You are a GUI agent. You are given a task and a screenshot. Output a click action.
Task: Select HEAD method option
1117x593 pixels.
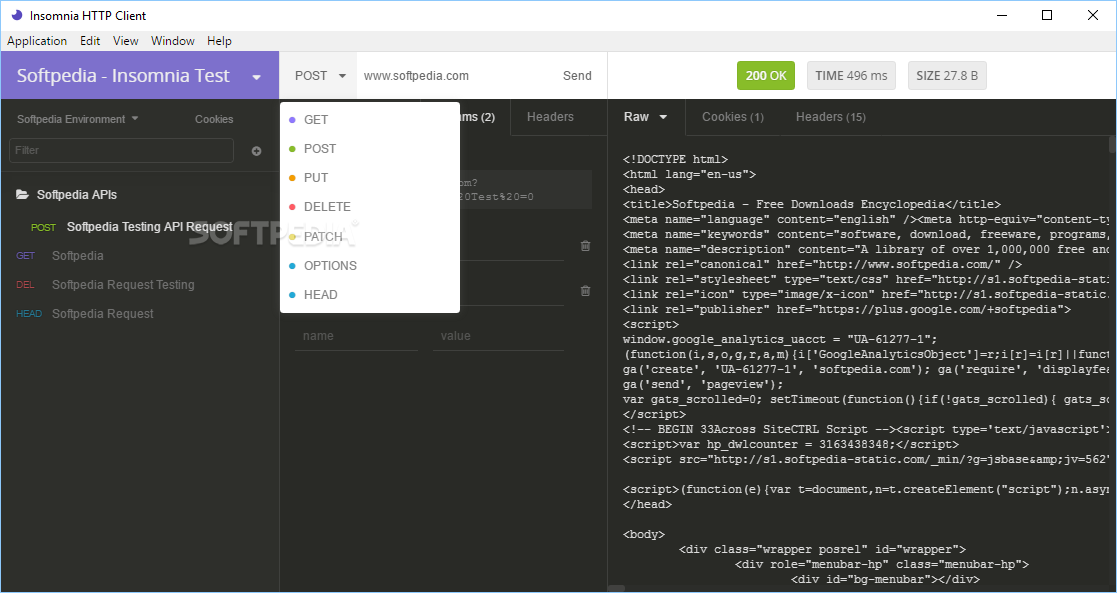coord(370,295)
